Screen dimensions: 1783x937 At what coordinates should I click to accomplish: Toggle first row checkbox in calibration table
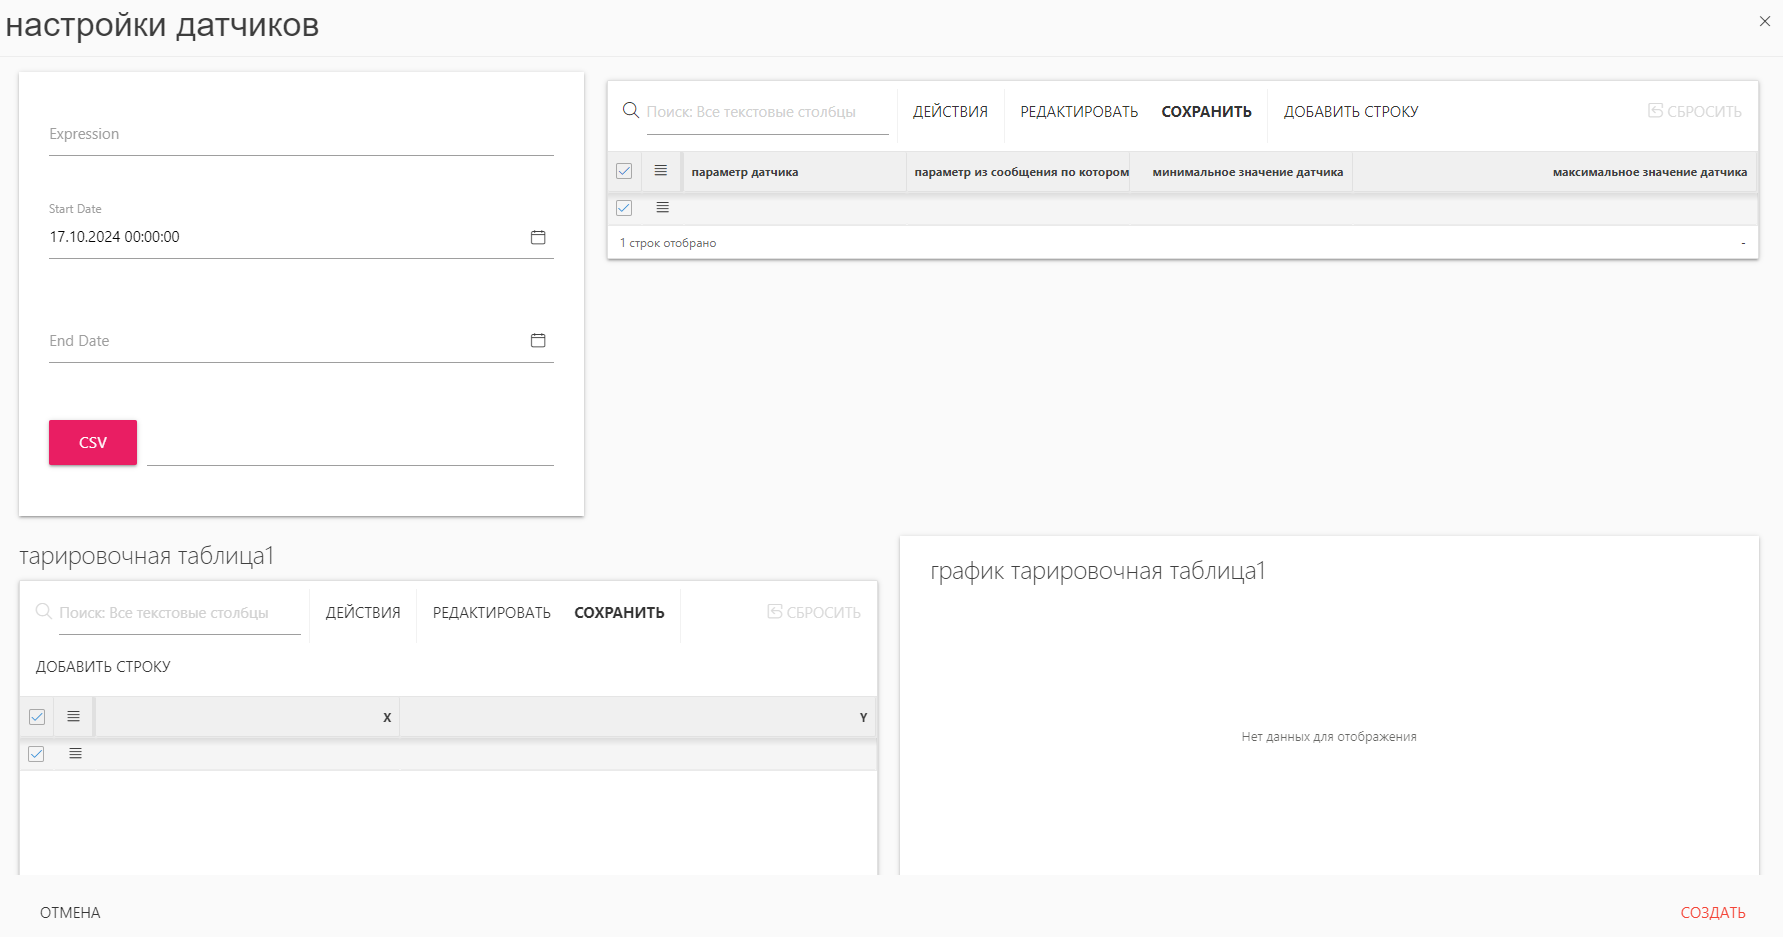coord(37,754)
